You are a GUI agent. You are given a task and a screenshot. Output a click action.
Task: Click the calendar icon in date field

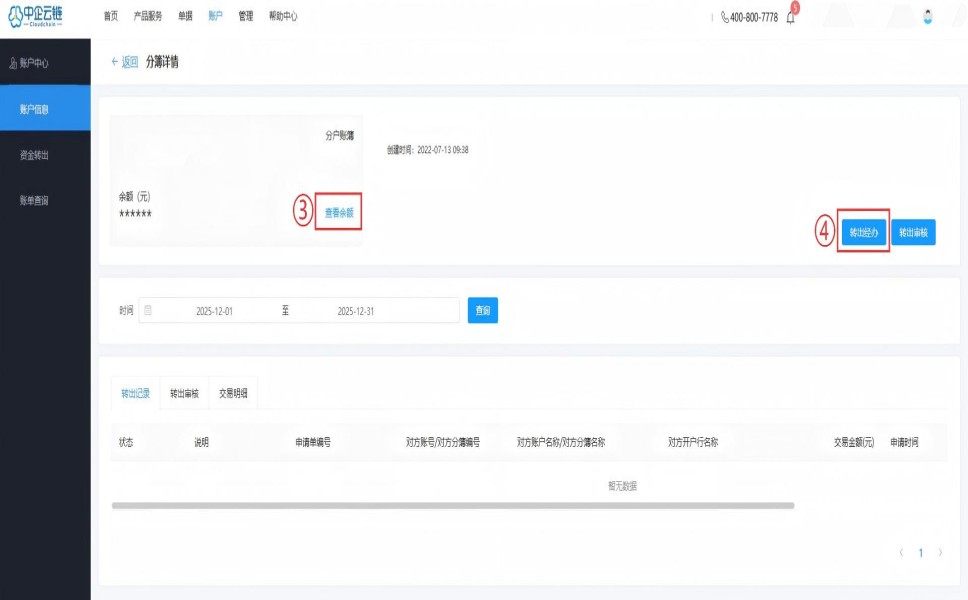[148, 311]
